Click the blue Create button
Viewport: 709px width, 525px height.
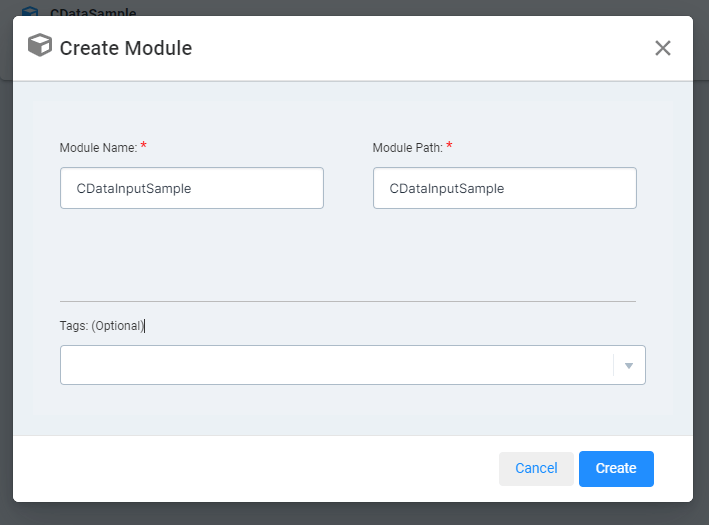tap(615, 468)
